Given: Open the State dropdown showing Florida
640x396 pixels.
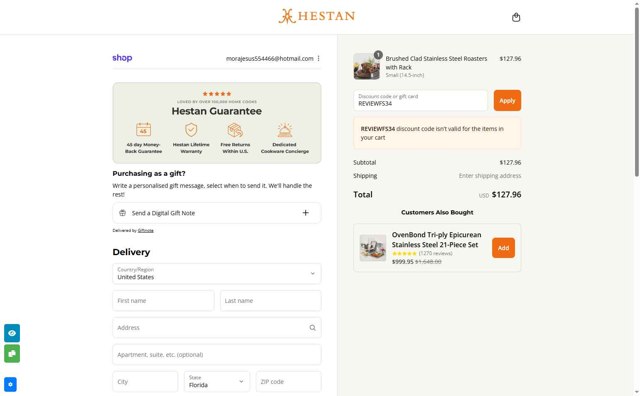Looking at the screenshot, I should (217, 382).
